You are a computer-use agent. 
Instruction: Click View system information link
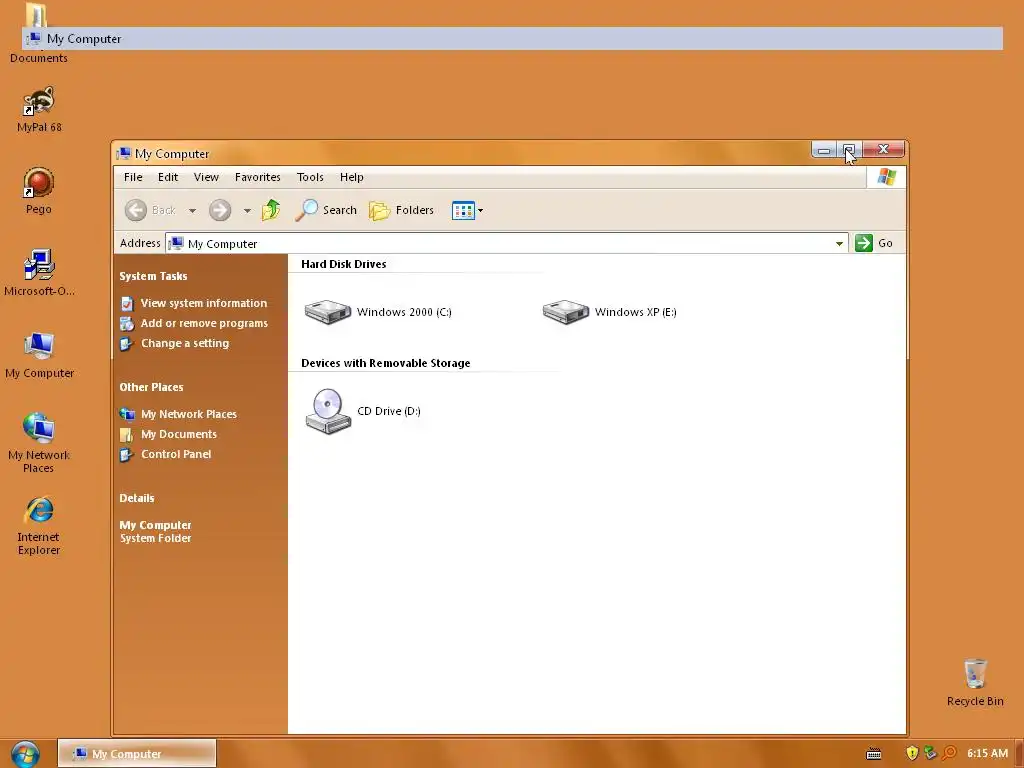(x=204, y=303)
